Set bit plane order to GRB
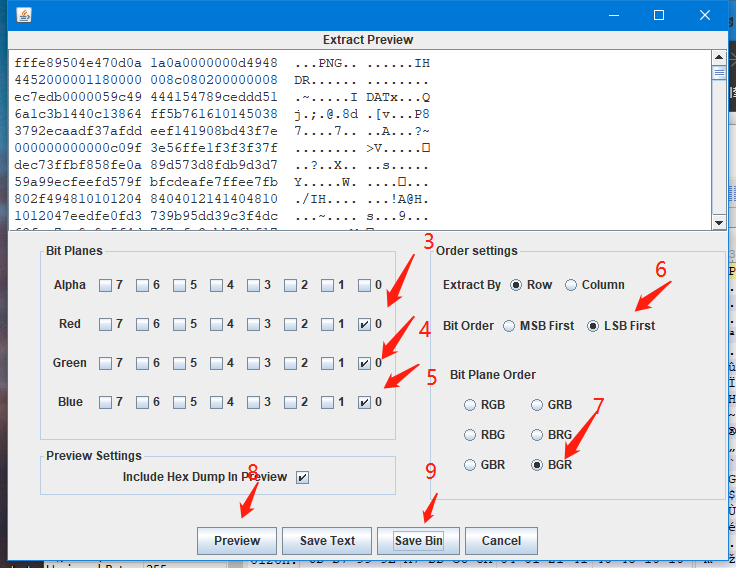 (x=537, y=405)
